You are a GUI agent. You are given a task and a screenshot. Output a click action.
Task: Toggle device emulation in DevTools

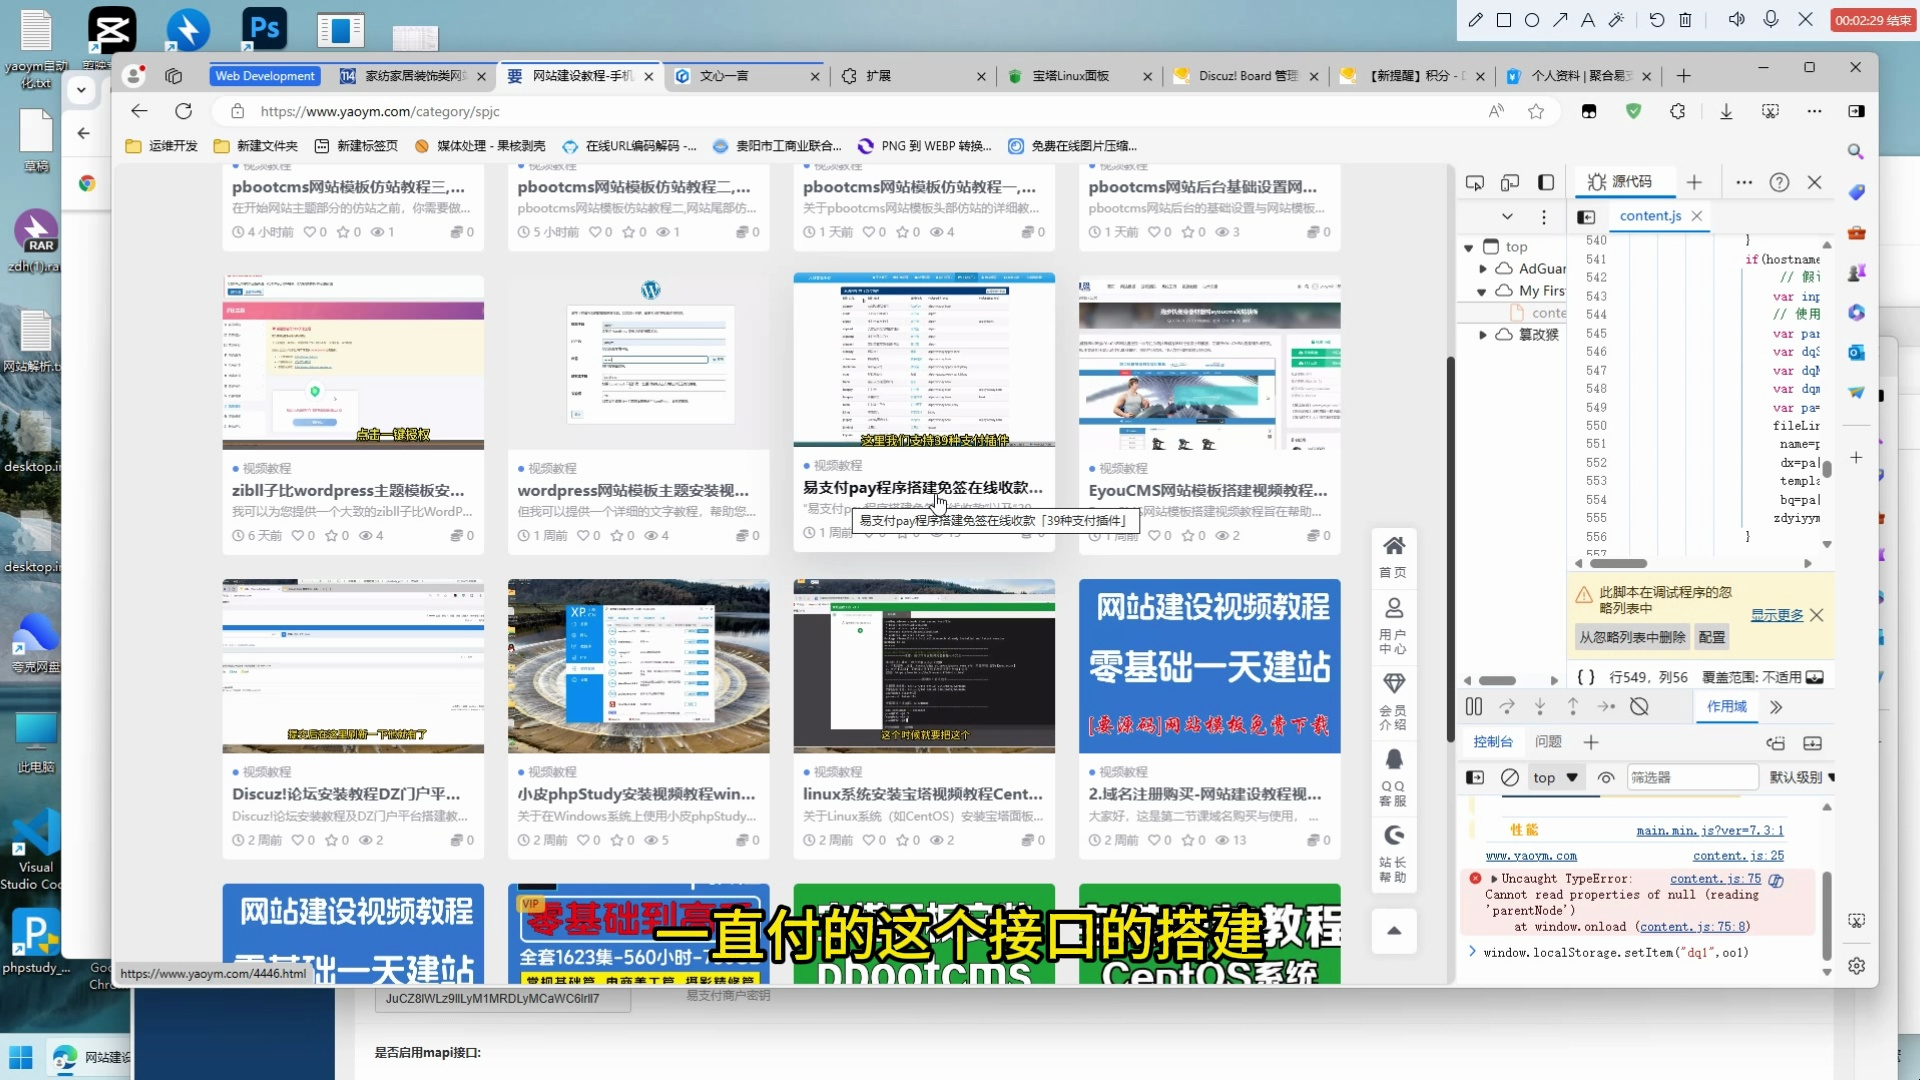pyautogui.click(x=1510, y=182)
